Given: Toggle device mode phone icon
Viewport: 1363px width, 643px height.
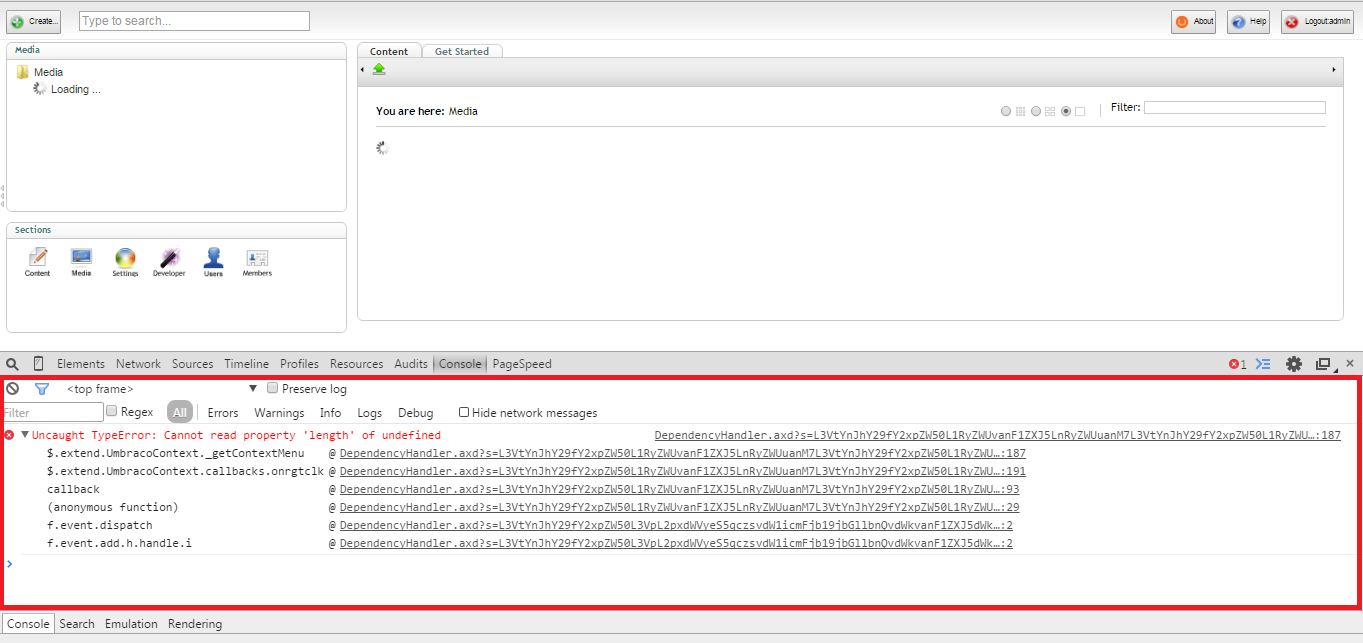Looking at the screenshot, I should pos(38,364).
